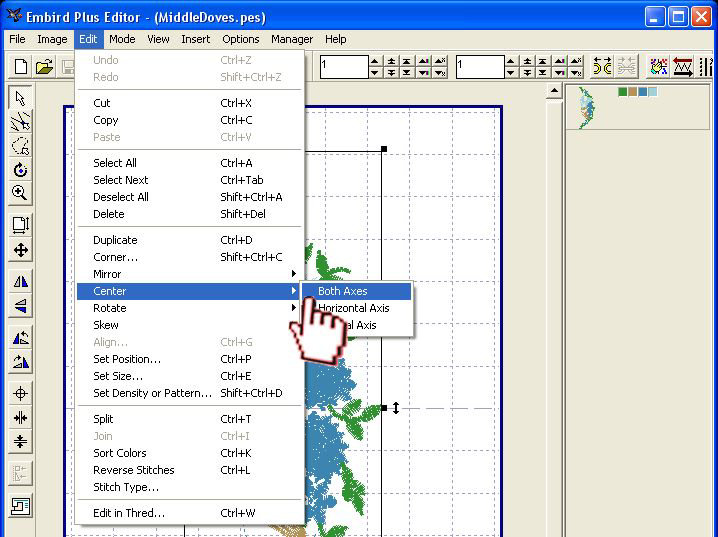This screenshot has width=718, height=537.
Task: Select the four-arrow move tool
Action: [20, 250]
